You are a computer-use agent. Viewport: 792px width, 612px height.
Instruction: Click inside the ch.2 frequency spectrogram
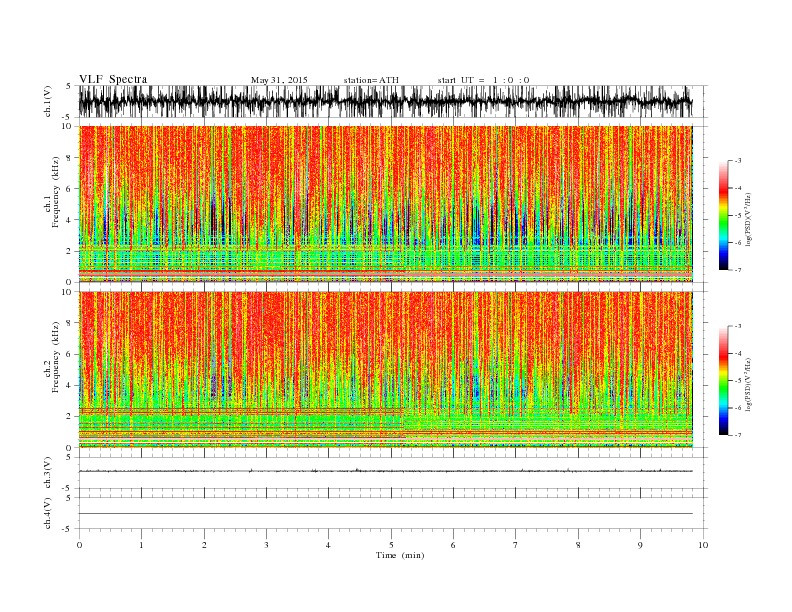(x=385, y=369)
